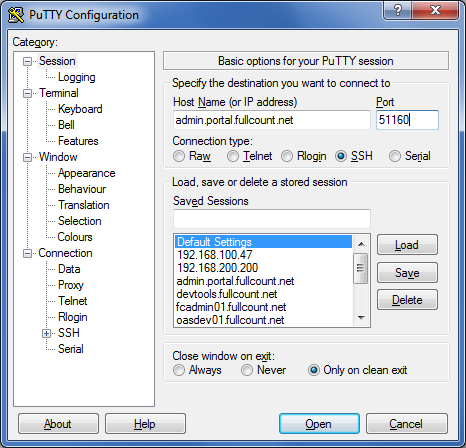The height and width of the screenshot is (448, 466).
Task: Collapse the Connection tree node
Action: click(x=27, y=253)
